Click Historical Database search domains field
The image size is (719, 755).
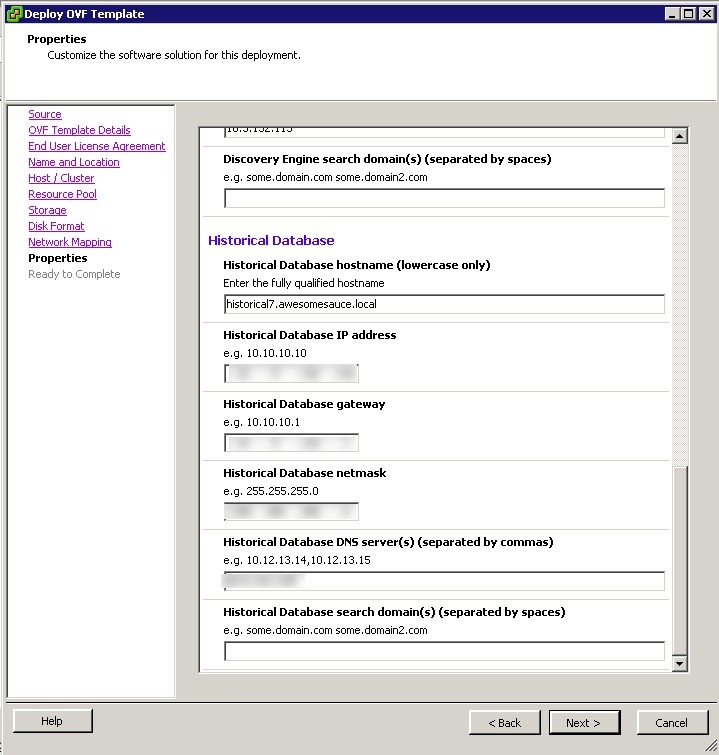[444, 652]
